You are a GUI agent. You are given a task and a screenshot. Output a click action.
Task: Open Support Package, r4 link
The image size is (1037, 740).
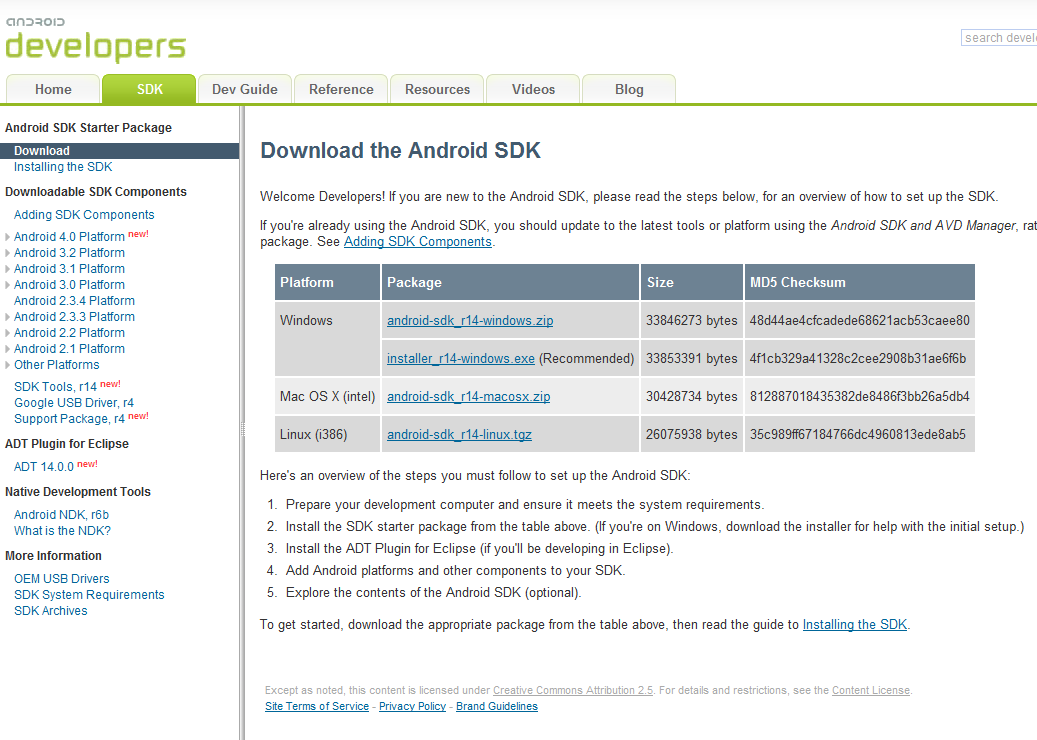tap(69, 419)
